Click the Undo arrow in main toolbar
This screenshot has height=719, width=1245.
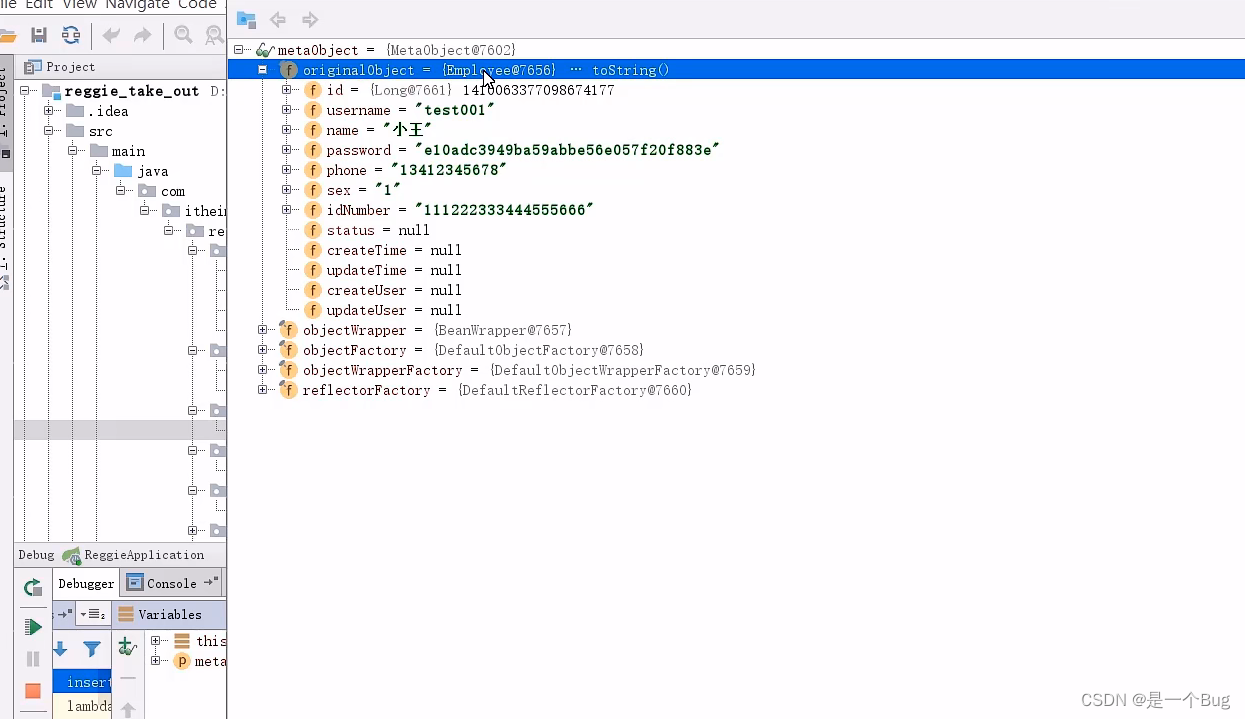coord(111,35)
